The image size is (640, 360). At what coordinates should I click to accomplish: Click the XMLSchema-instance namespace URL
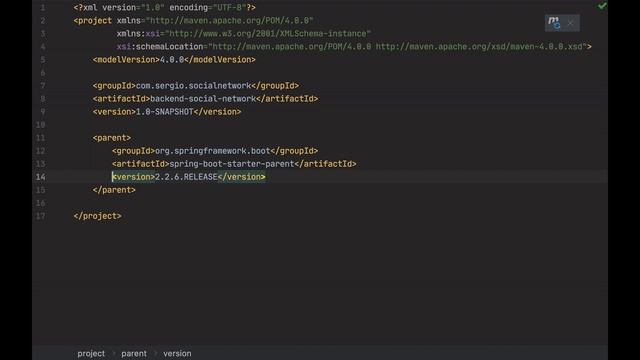268,33
